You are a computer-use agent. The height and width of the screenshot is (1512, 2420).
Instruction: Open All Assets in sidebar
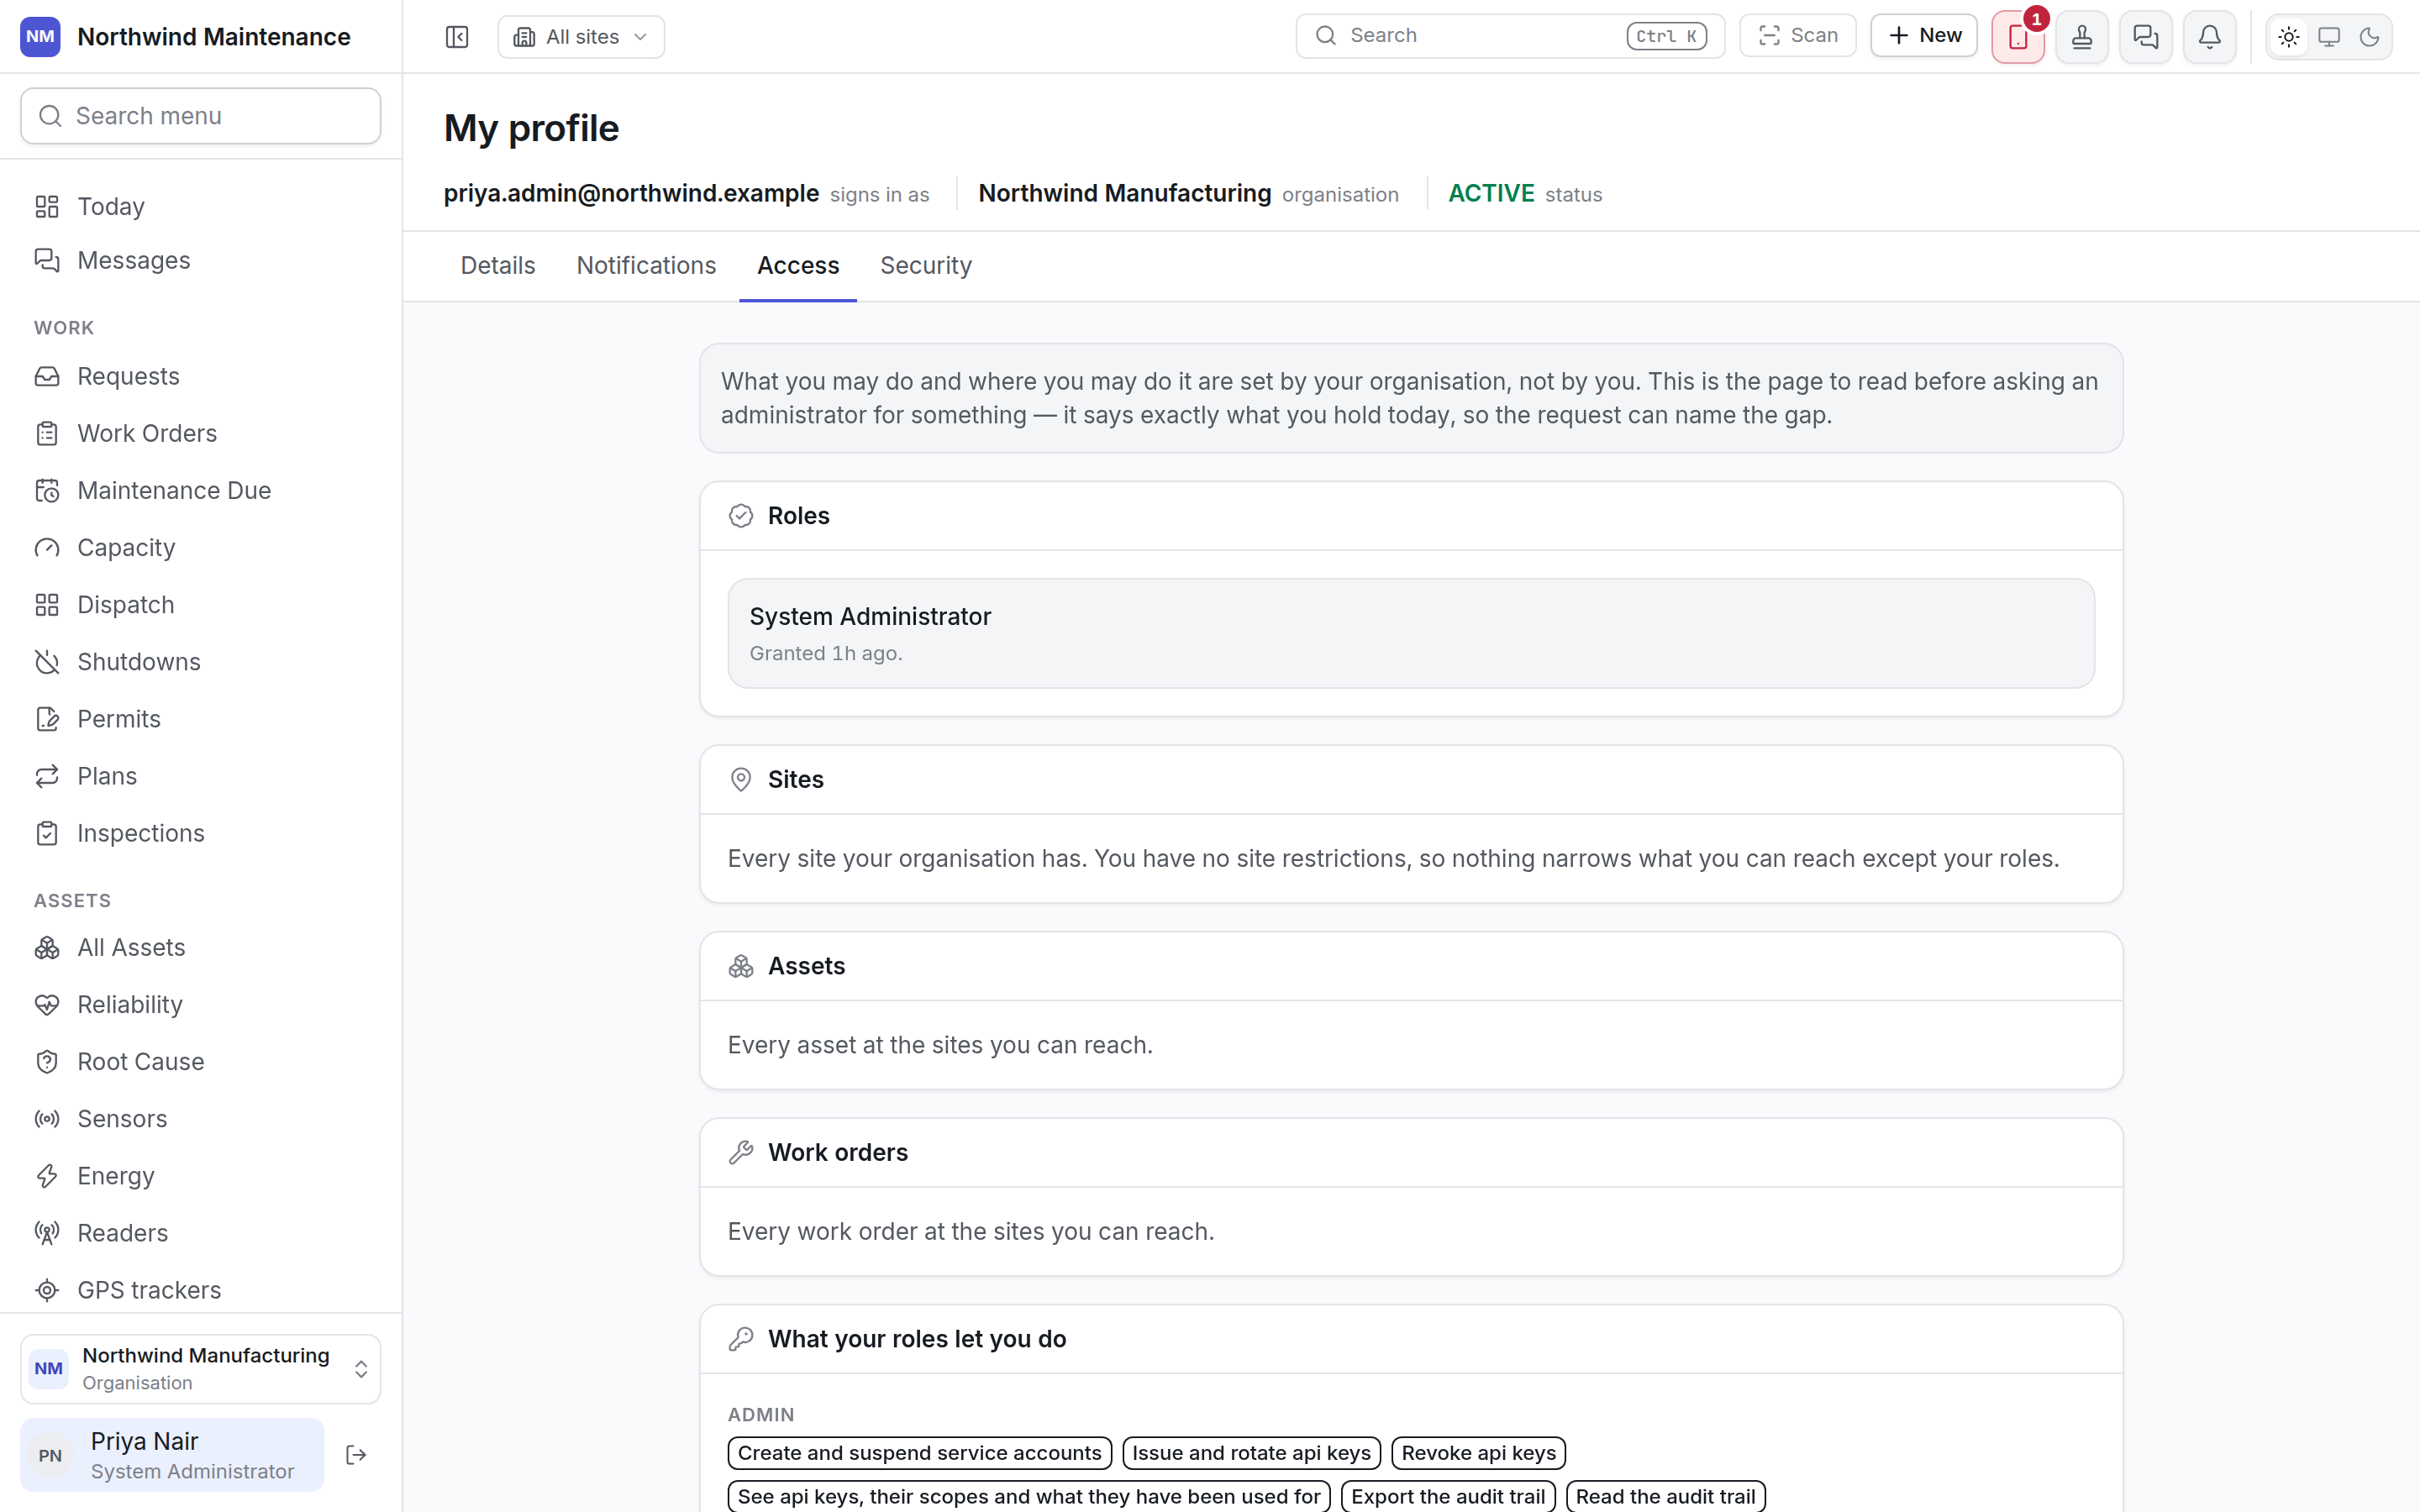201,947
